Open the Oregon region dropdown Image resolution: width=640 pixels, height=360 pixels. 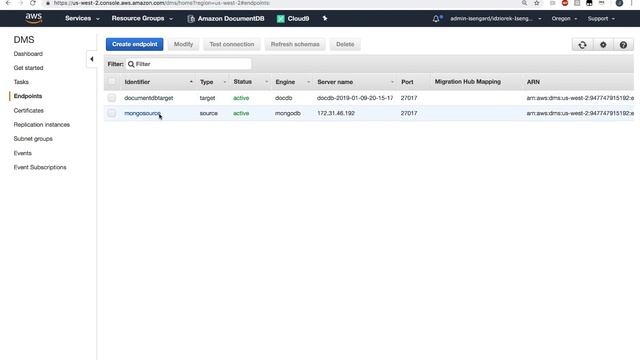(564, 19)
